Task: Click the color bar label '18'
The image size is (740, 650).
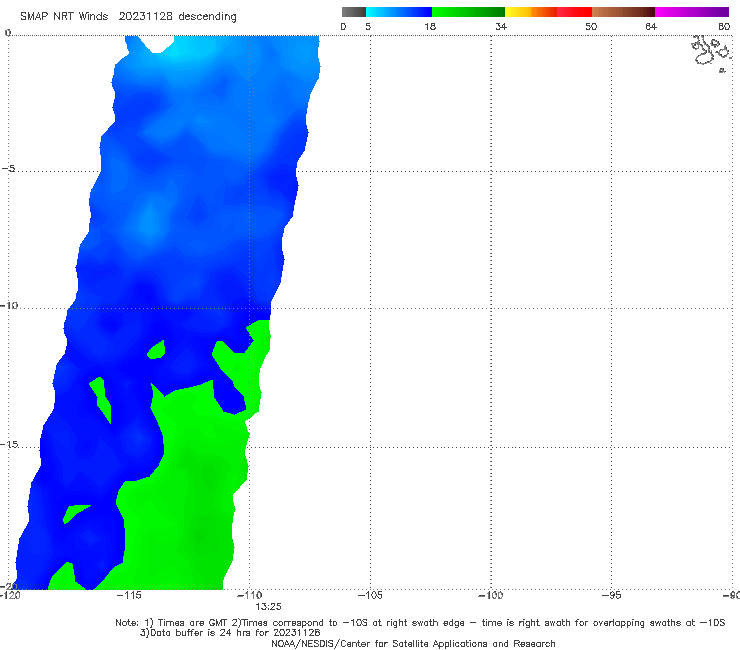Action: pyautogui.click(x=430, y=27)
